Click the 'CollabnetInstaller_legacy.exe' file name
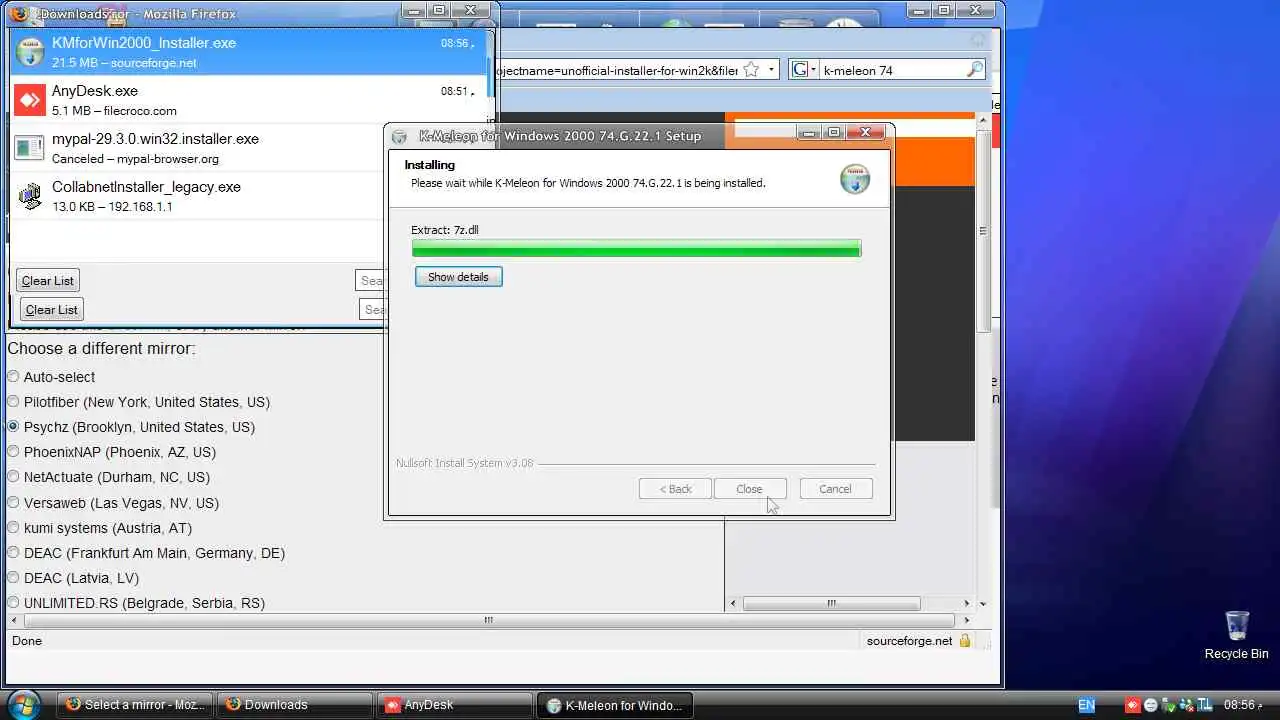This screenshot has width=1280, height=720. click(146, 187)
